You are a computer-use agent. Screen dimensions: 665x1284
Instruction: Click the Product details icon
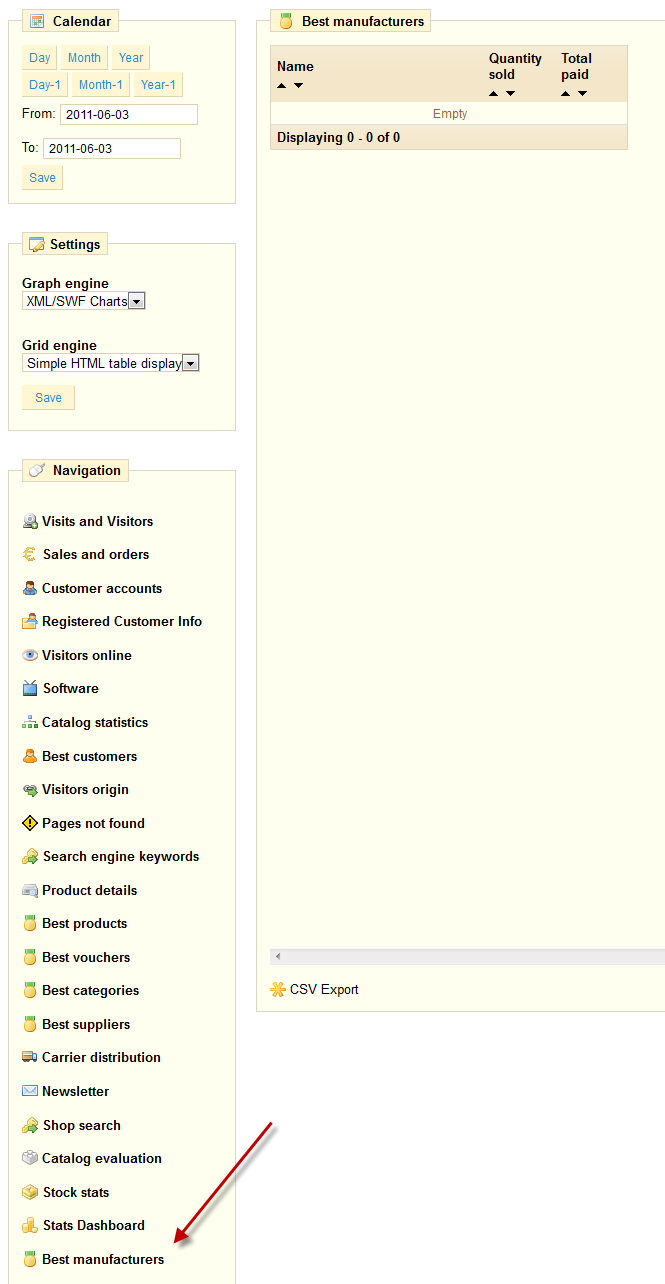(30, 890)
